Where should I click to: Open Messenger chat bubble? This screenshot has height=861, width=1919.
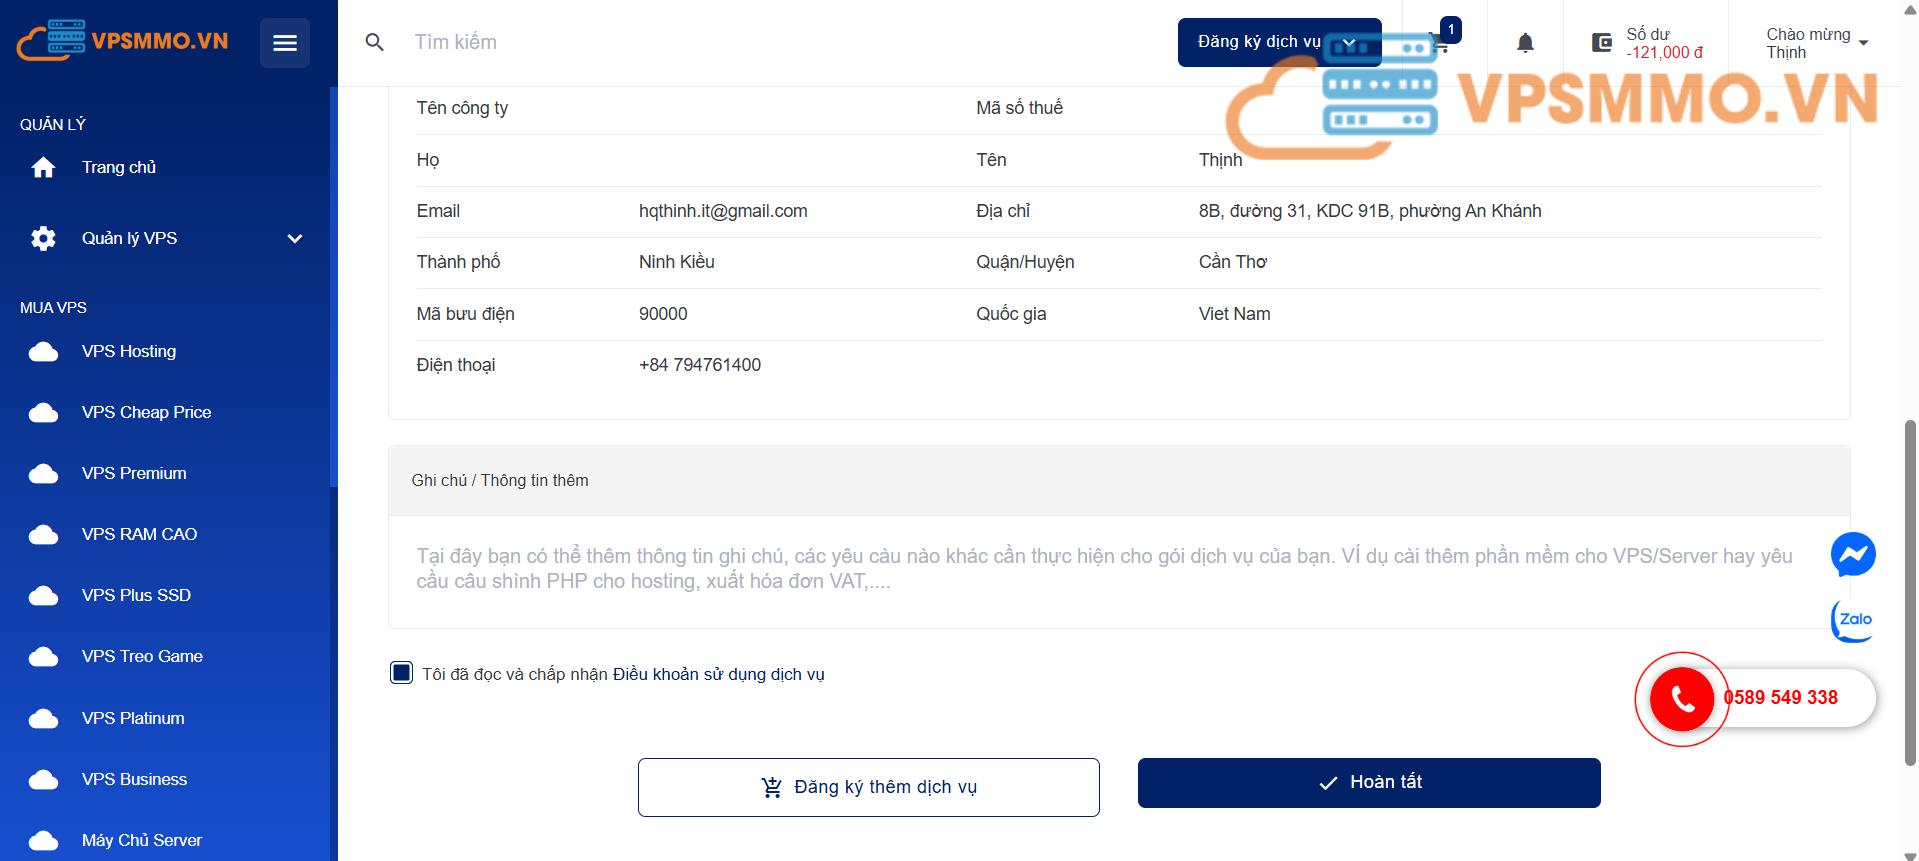click(x=1853, y=555)
